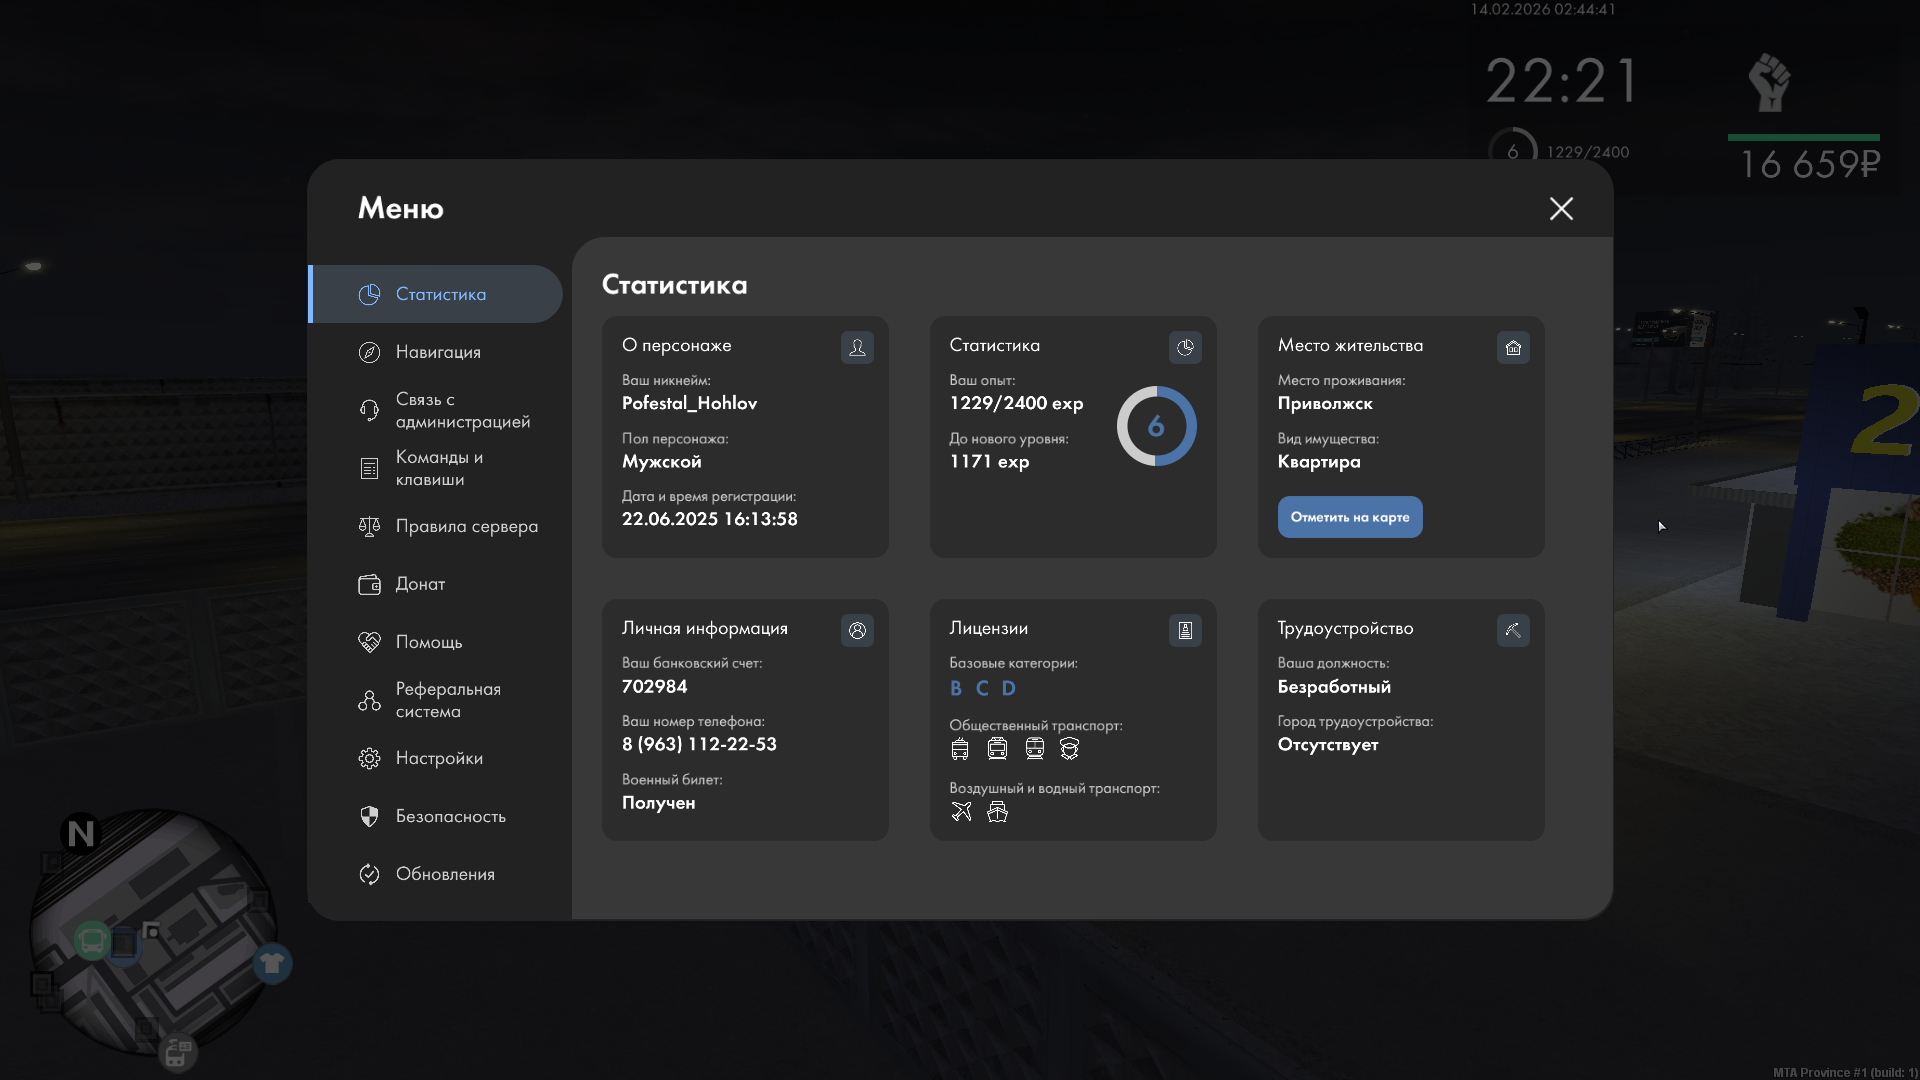This screenshot has height=1080, width=1920.
Task: Click the pie chart icon in Статистика card
Action: [1185, 347]
